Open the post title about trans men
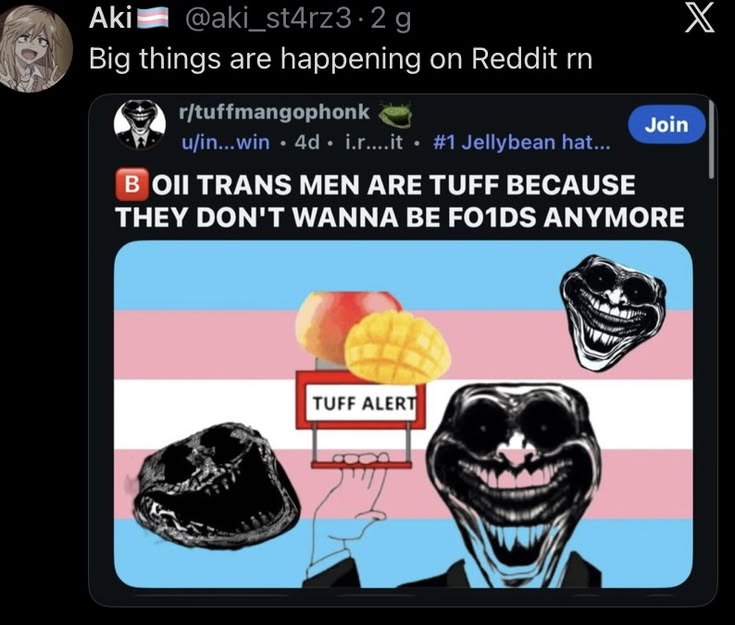The width and height of the screenshot is (735, 625). click(399, 201)
